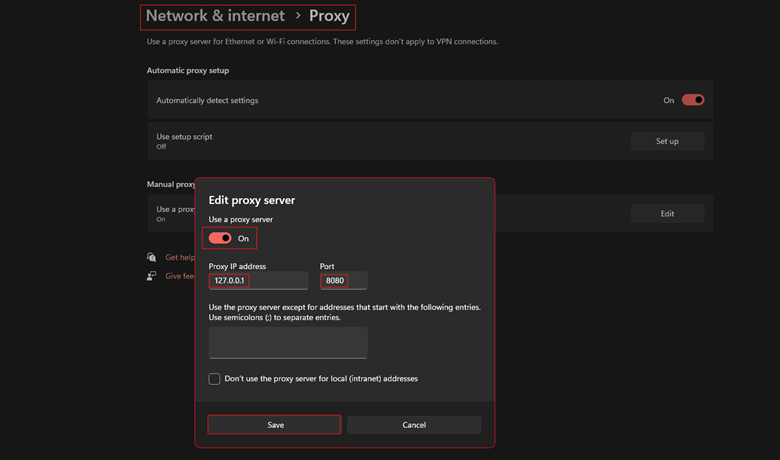Click the proxy exceptions text box
The width and height of the screenshot is (780, 460).
click(x=288, y=342)
